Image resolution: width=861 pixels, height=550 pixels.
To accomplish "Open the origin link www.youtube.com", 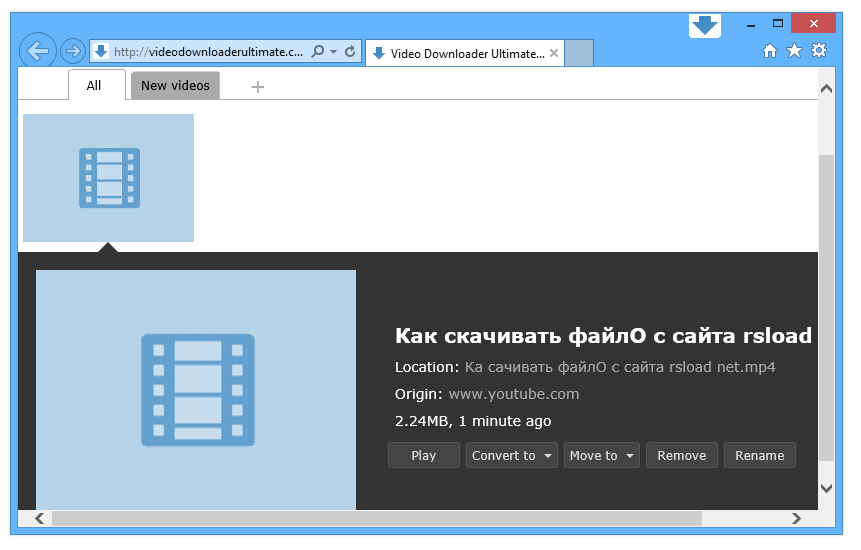I will click(x=513, y=394).
